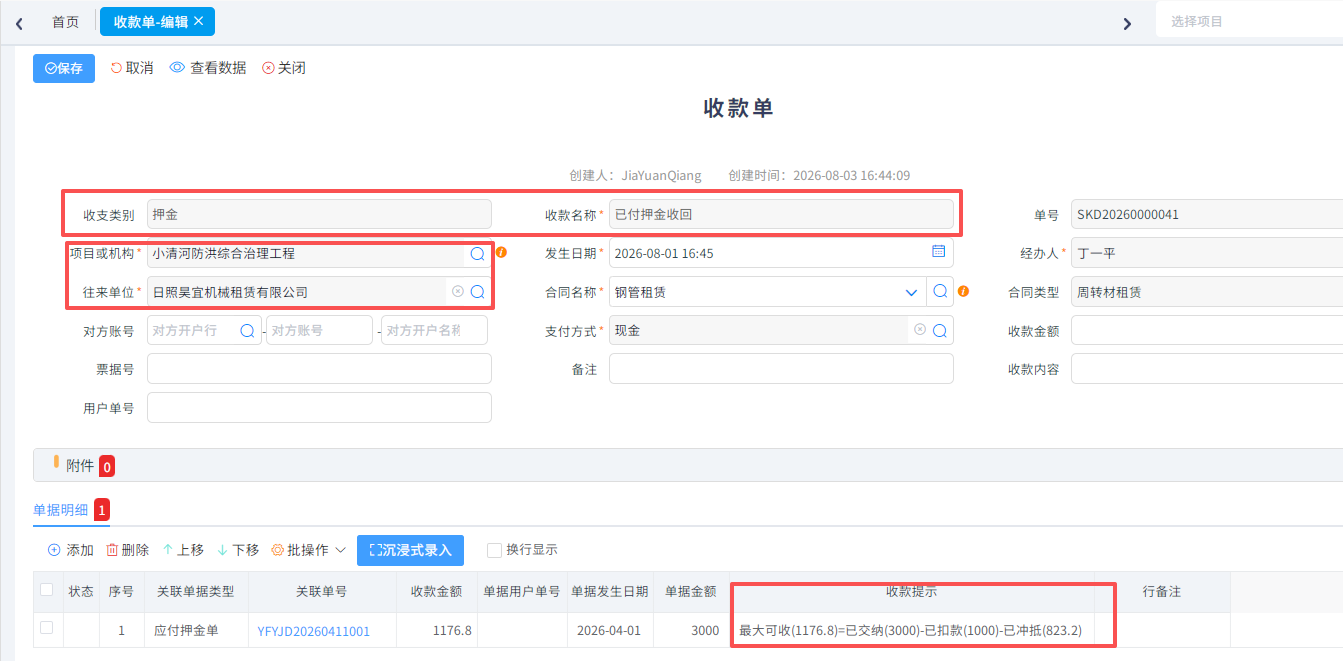
Task: Clear the 往来单位 field value
Action: [457, 292]
